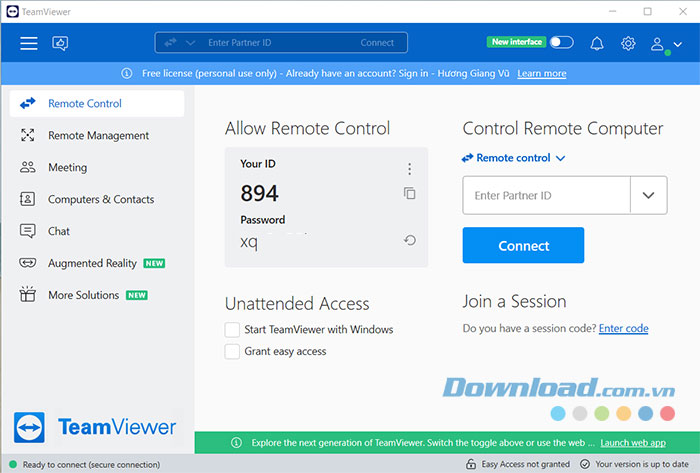Copy Your ID using copy icon

pyautogui.click(x=409, y=193)
